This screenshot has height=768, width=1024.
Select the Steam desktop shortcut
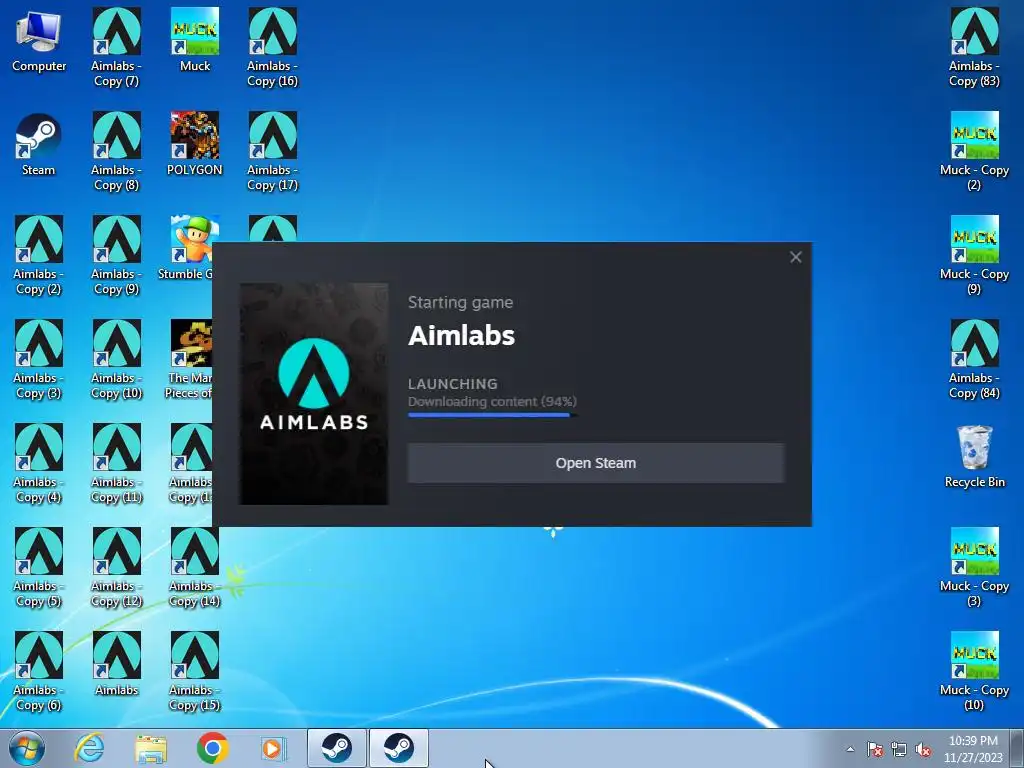pos(39,145)
